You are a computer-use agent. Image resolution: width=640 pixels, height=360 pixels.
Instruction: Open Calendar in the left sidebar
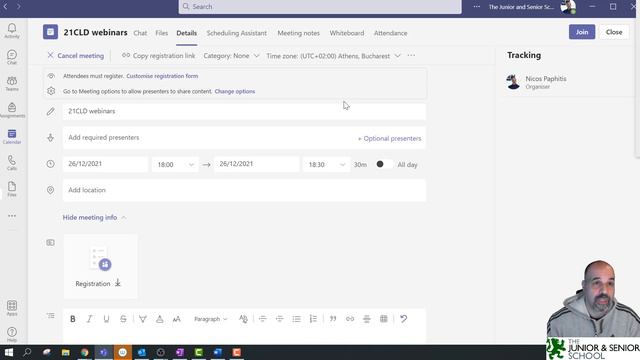12,136
